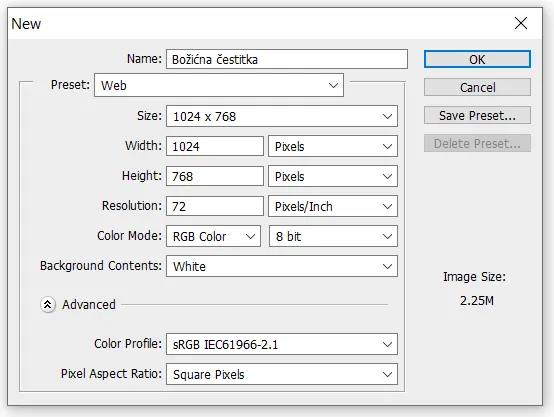This screenshot has height=417, width=554.
Task: Click the Image Size: label
Action: 475,277
